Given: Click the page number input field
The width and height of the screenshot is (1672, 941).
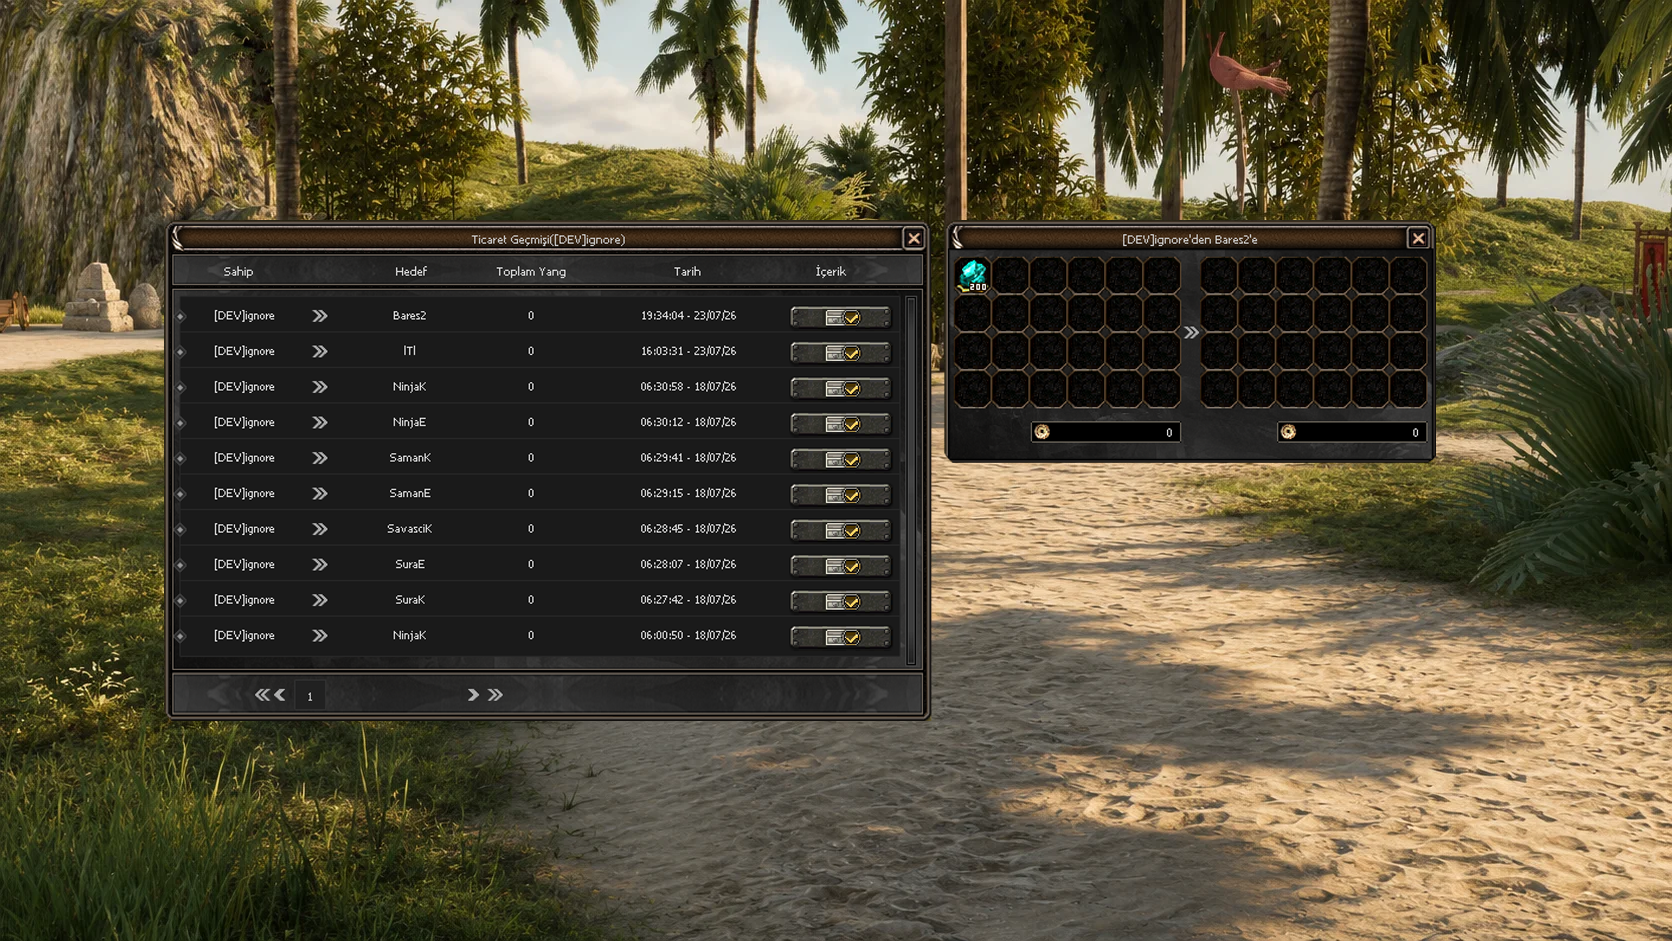Looking at the screenshot, I should [x=310, y=696].
